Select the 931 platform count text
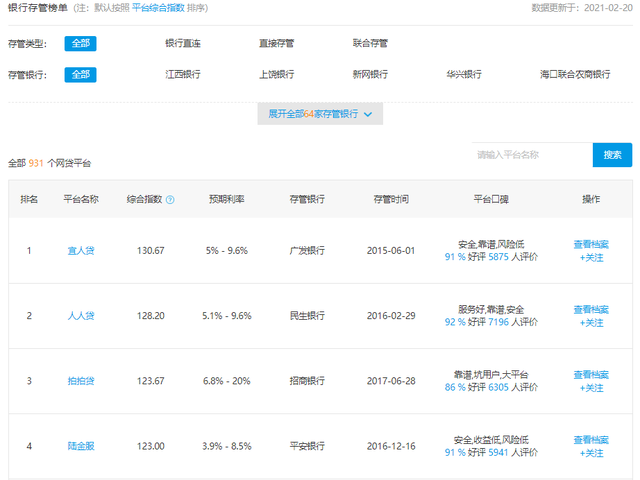The width and height of the screenshot is (640, 480). coord(36,163)
